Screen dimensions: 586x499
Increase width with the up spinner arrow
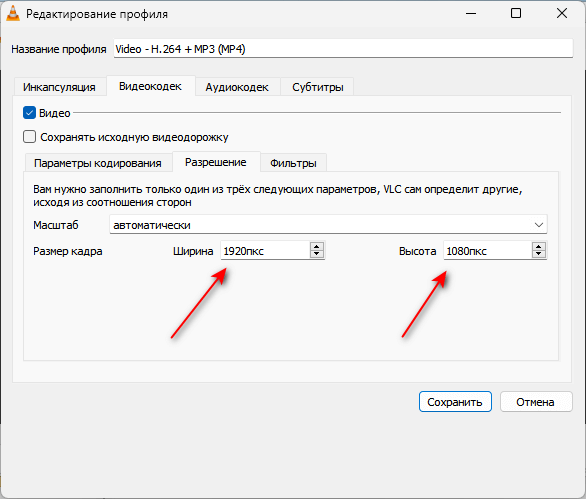pyautogui.click(x=317, y=247)
